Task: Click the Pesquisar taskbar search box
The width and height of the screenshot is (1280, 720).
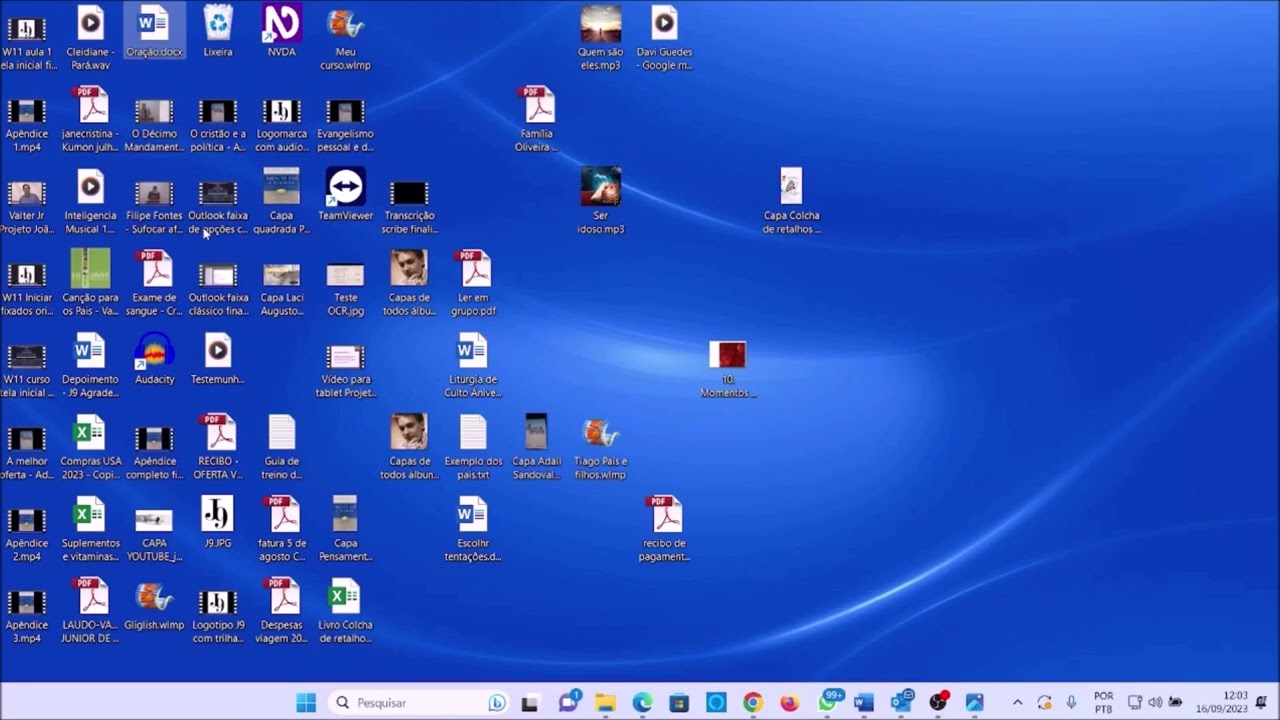Action: [419, 702]
